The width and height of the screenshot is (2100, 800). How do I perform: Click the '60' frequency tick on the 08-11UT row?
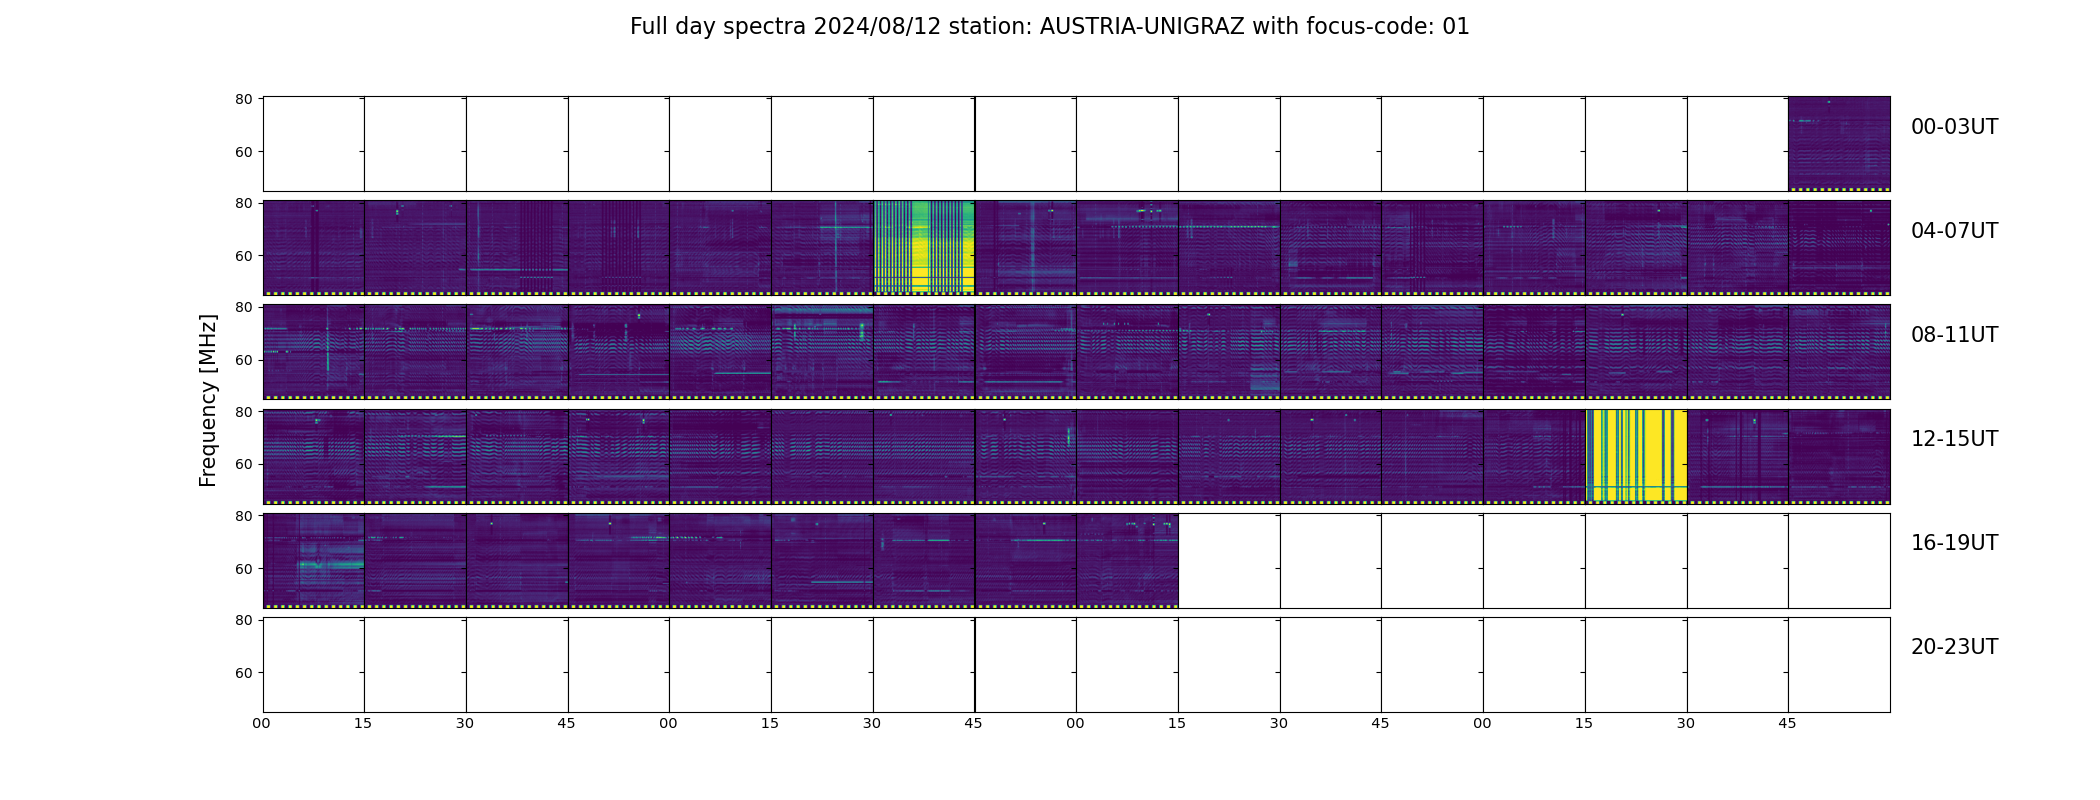click(x=243, y=360)
